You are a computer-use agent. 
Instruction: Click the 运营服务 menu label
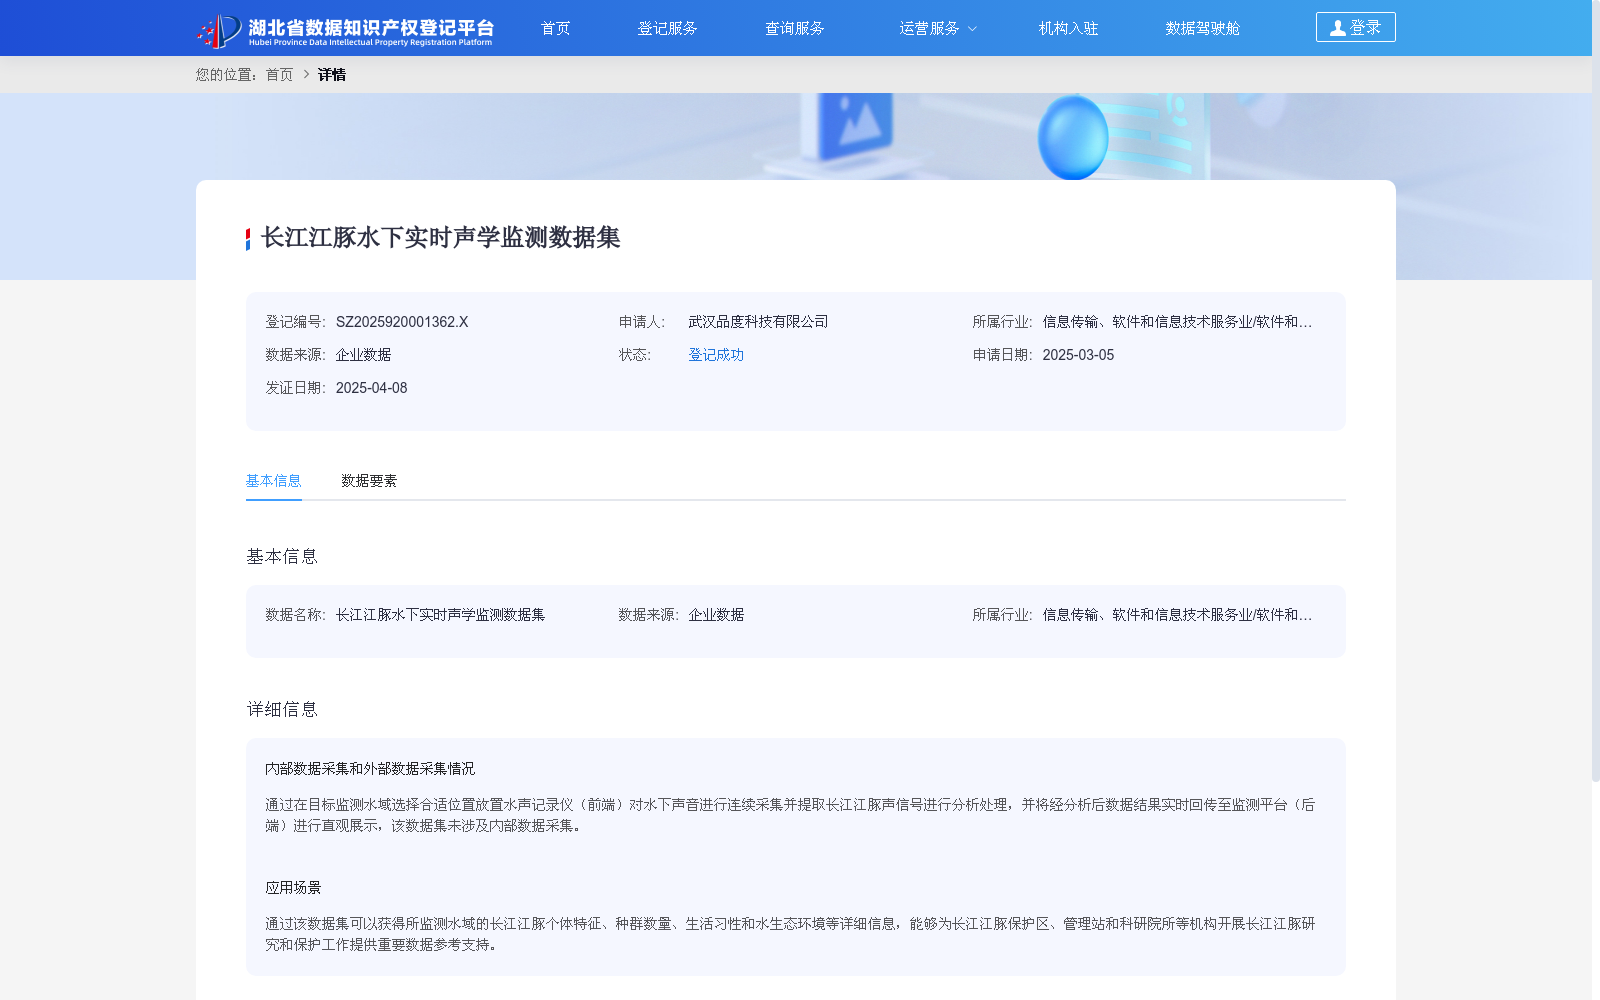pos(929,28)
